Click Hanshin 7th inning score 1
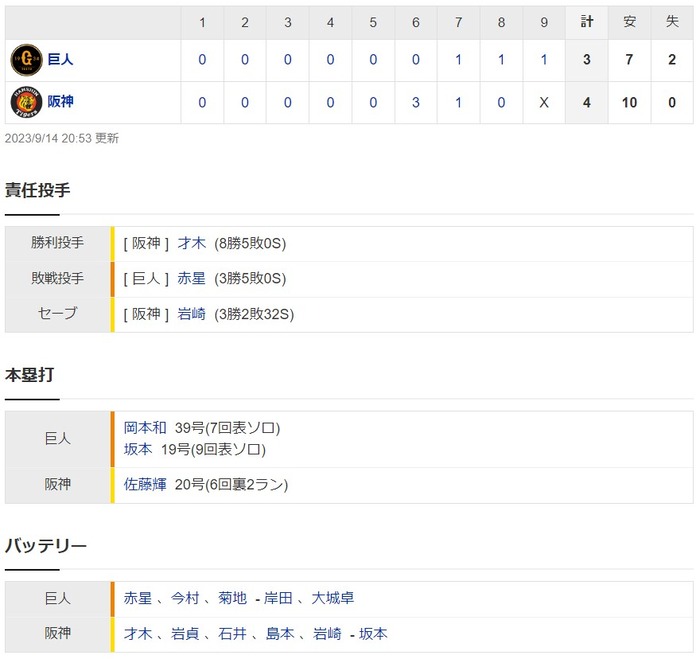The height and width of the screenshot is (659, 700). 459,102
